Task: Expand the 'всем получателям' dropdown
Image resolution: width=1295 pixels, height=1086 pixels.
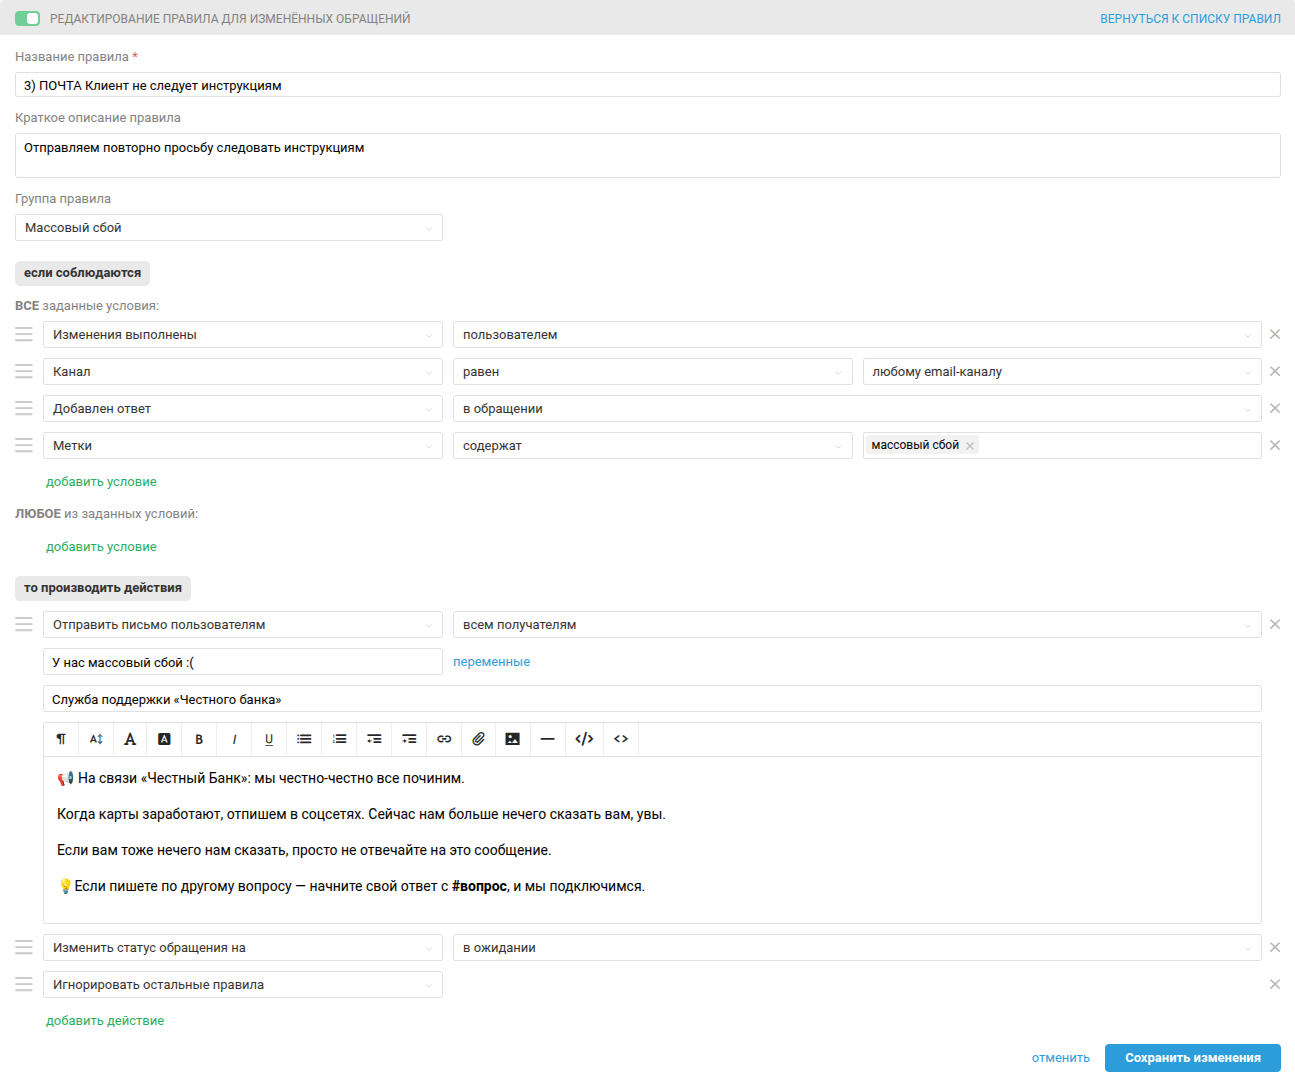Action: (857, 625)
